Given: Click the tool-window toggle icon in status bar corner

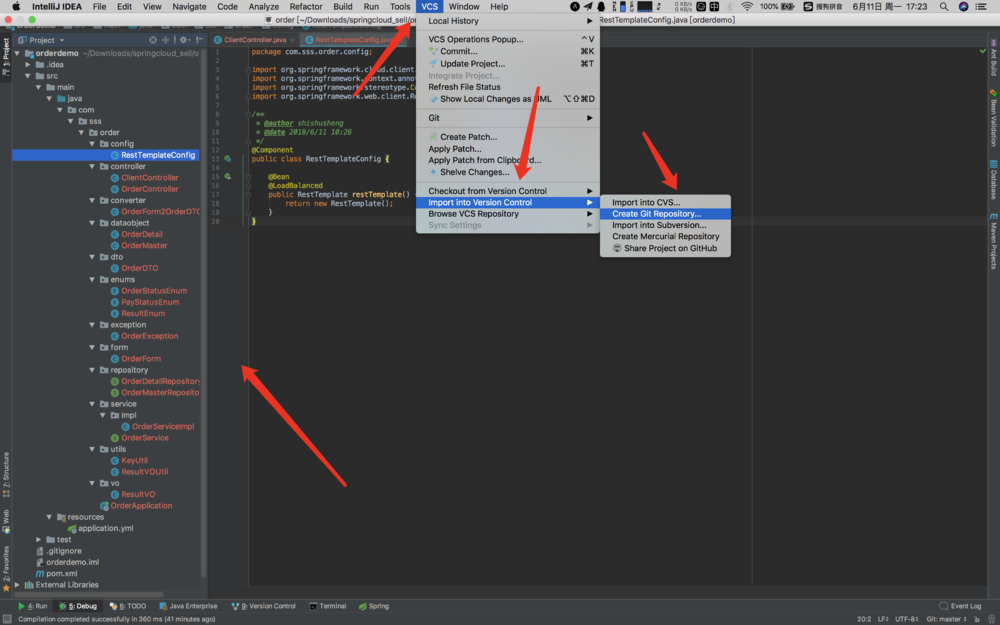Looking at the screenshot, I should tap(6, 619).
